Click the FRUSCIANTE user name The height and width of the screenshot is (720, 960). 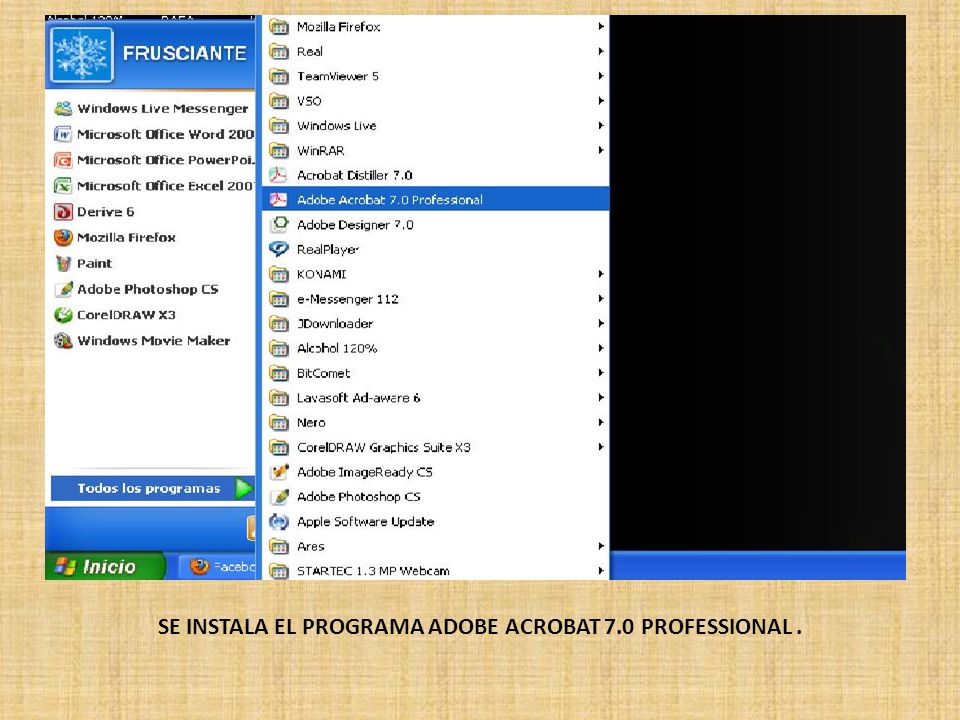coord(185,54)
